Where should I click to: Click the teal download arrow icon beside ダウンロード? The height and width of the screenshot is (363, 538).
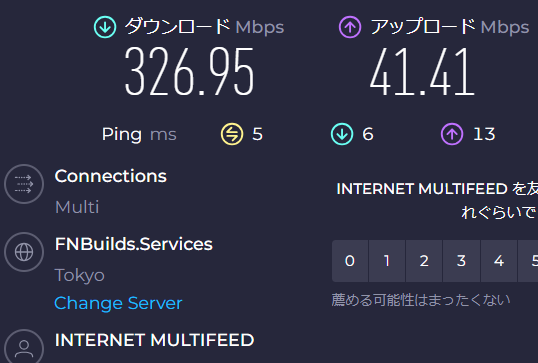click(105, 27)
